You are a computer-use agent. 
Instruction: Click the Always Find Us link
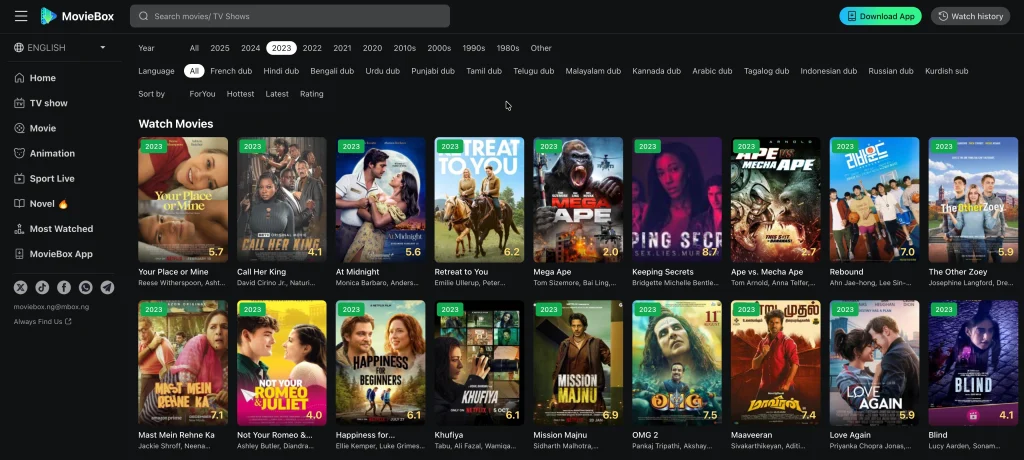point(39,321)
